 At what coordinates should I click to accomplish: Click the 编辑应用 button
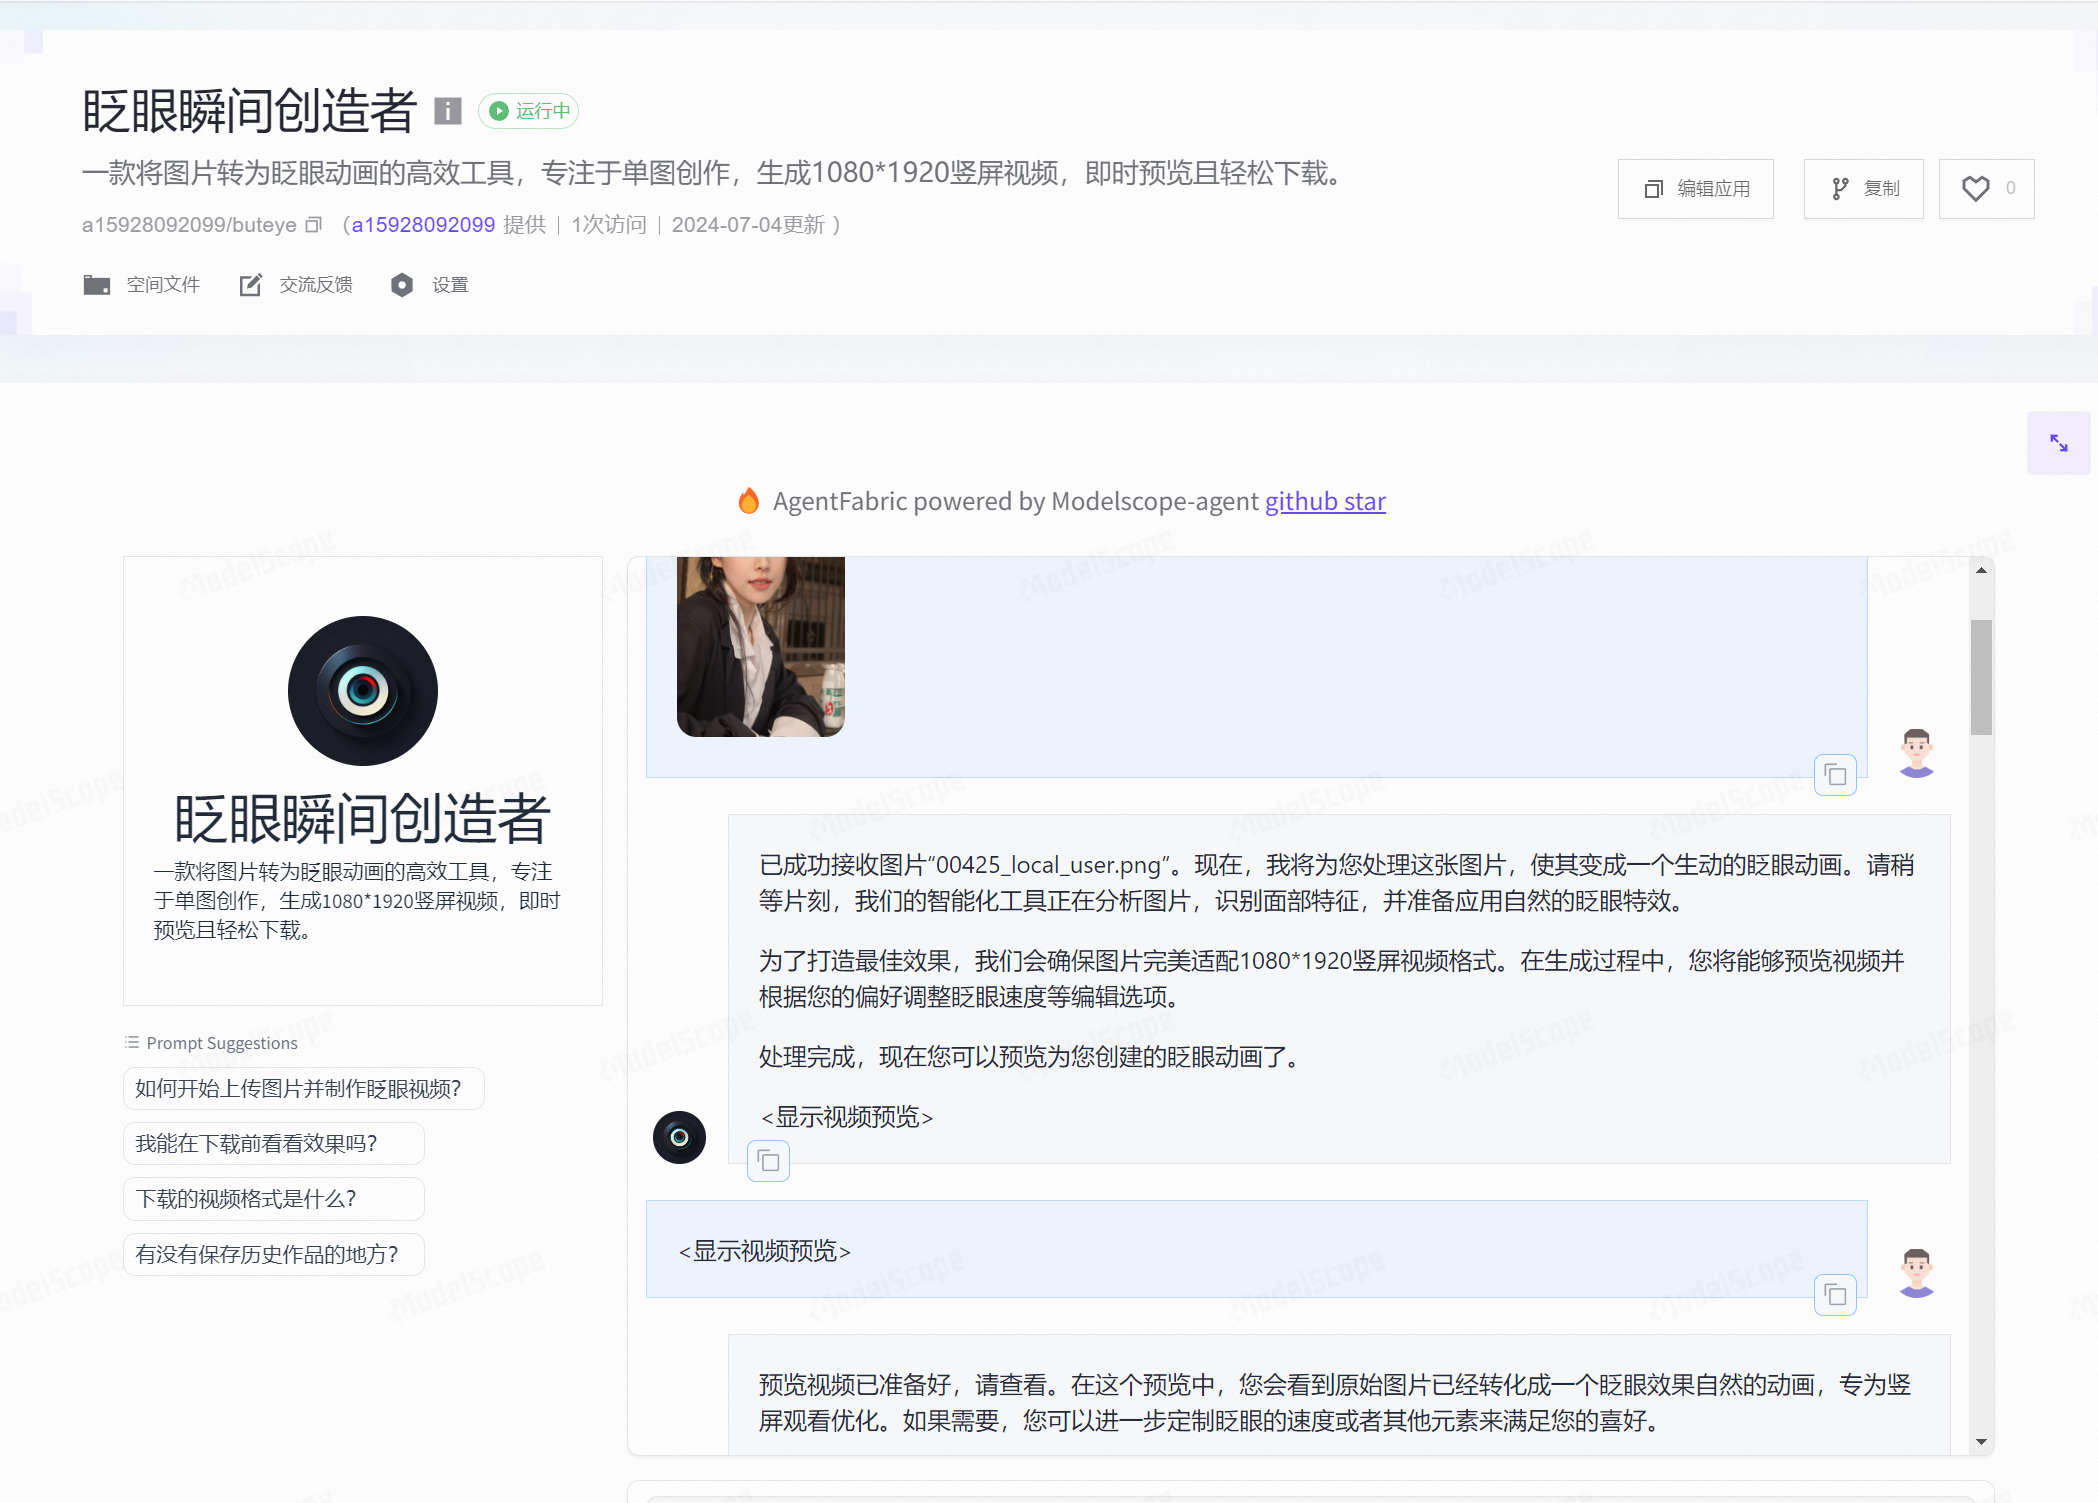(x=1695, y=189)
